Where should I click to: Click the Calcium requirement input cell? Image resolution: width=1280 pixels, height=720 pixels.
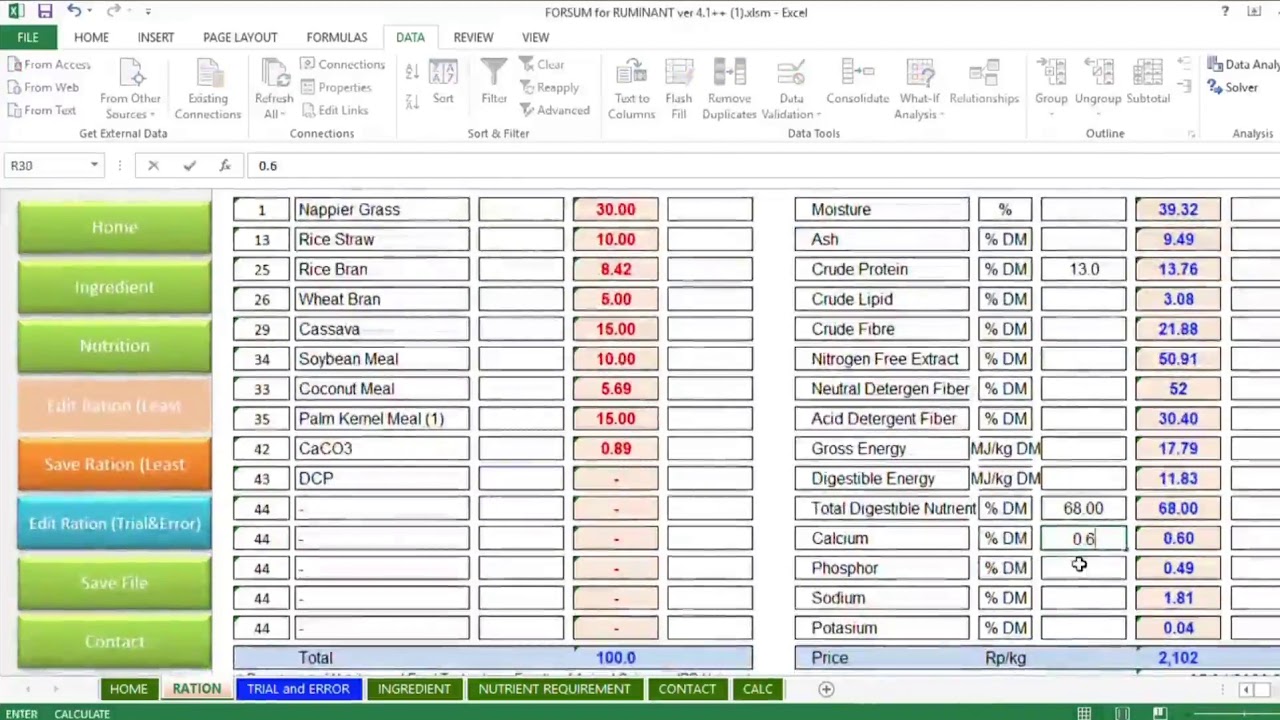(1083, 538)
